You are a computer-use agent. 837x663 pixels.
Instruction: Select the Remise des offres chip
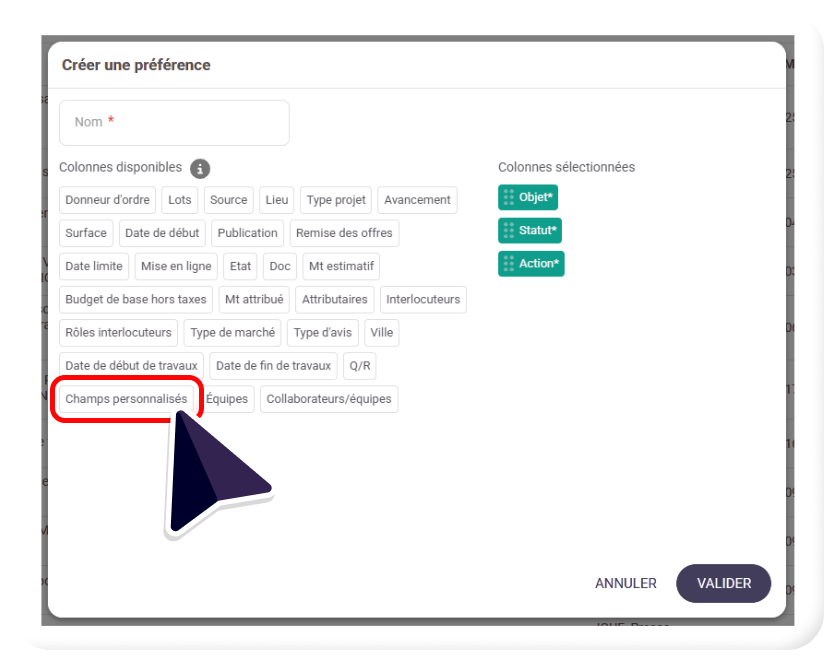pyautogui.click(x=344, y=233)
